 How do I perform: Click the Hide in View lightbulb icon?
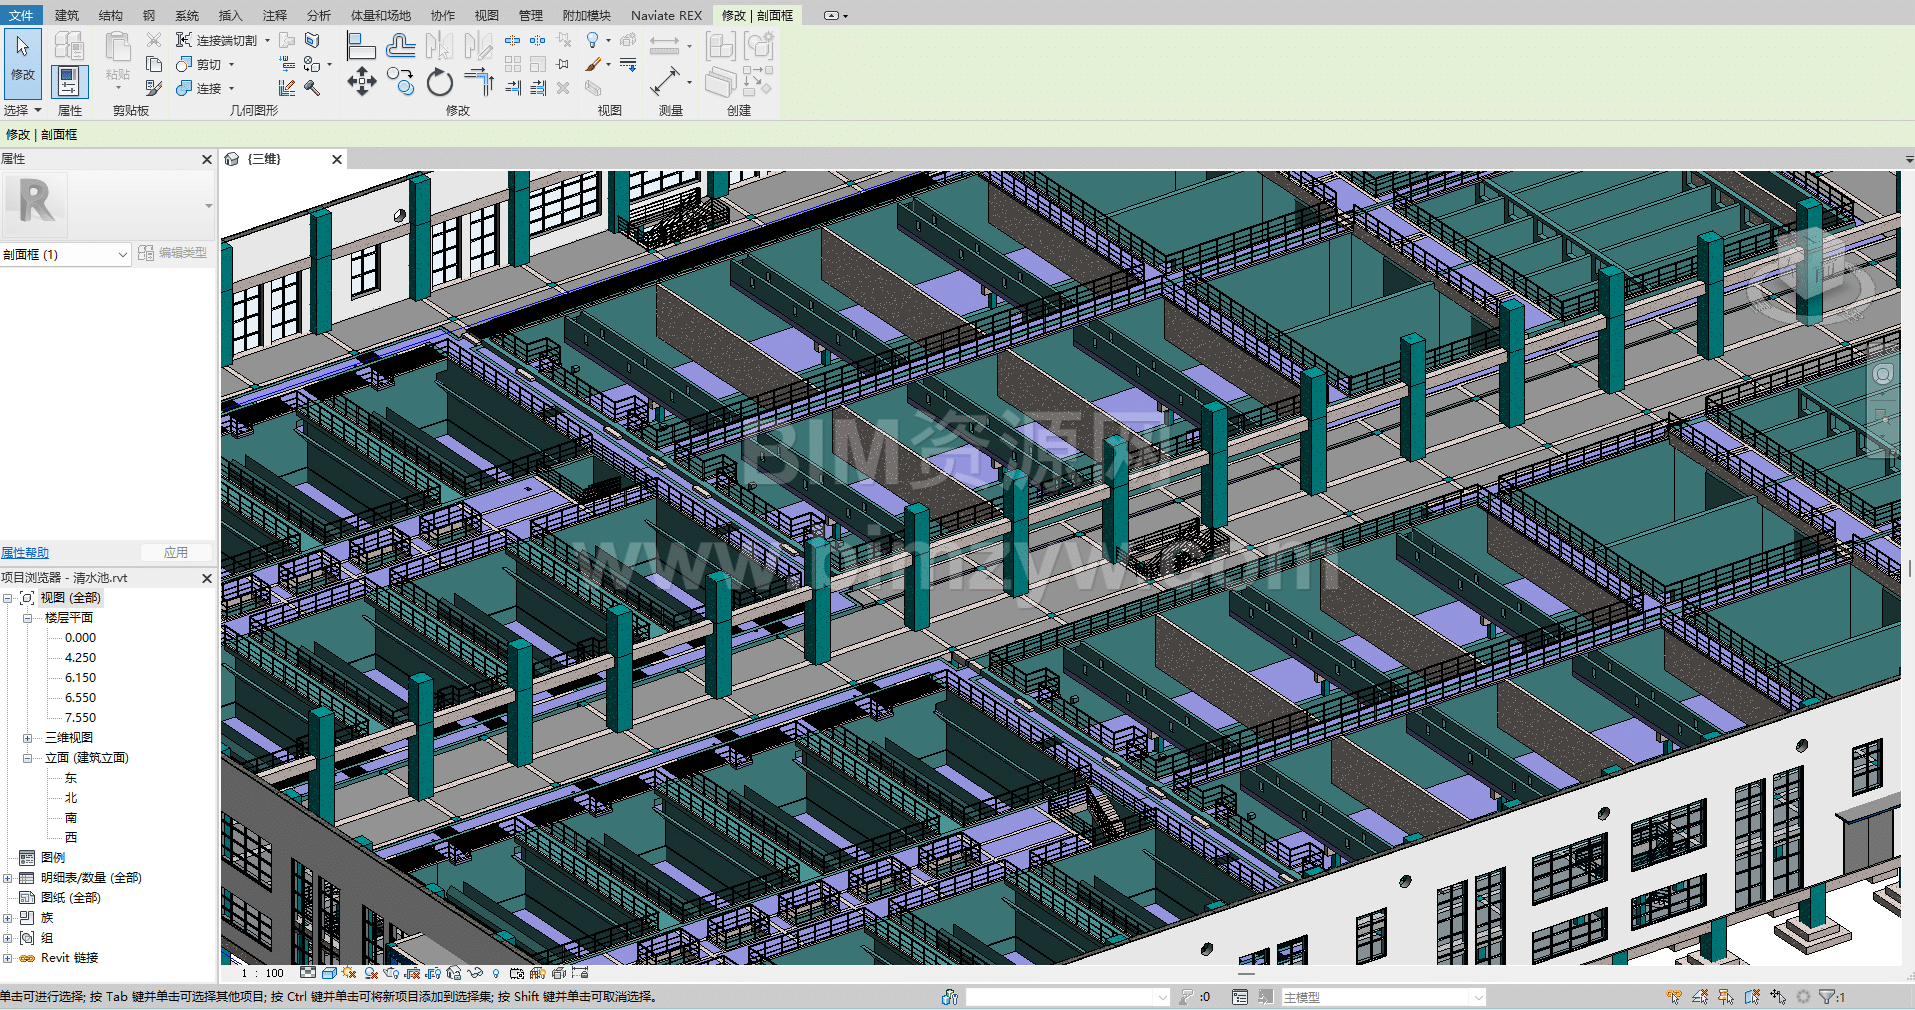593,41
